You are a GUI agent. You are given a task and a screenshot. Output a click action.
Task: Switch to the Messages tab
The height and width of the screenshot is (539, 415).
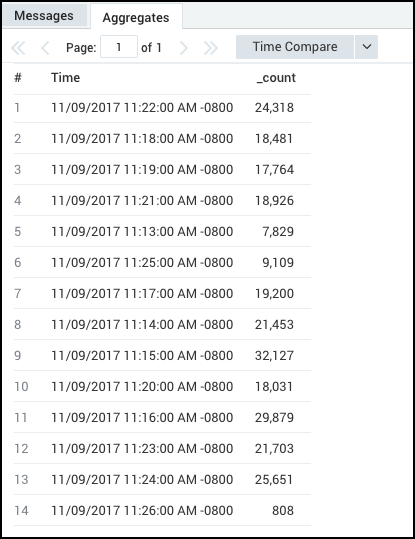pos(44,16)
